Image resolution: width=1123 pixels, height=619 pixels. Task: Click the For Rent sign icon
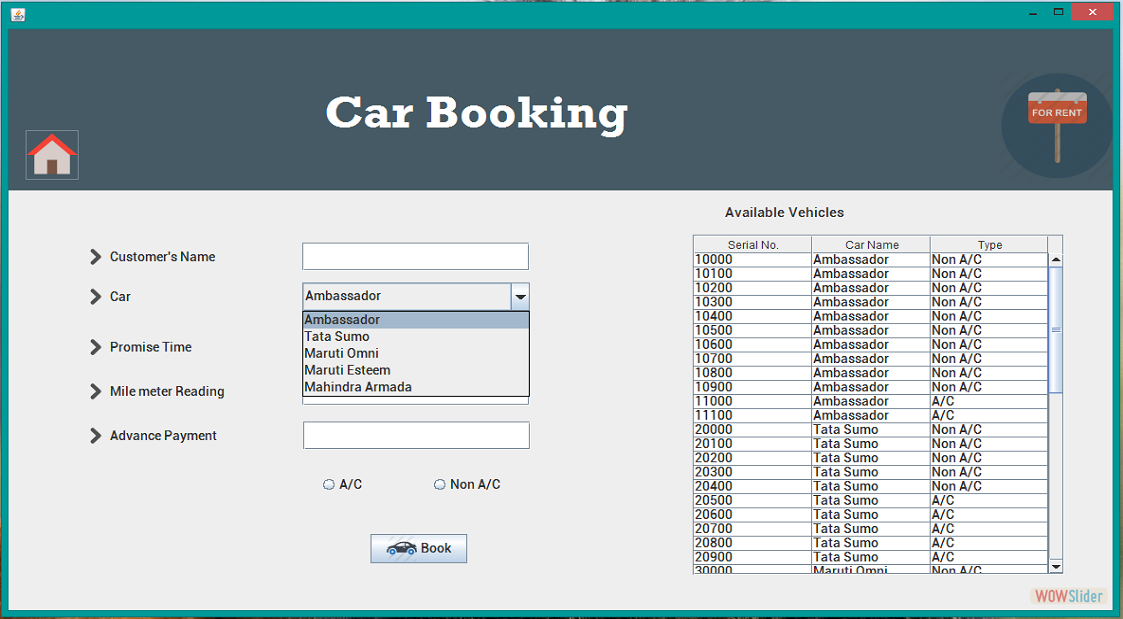coord(1057,125)
